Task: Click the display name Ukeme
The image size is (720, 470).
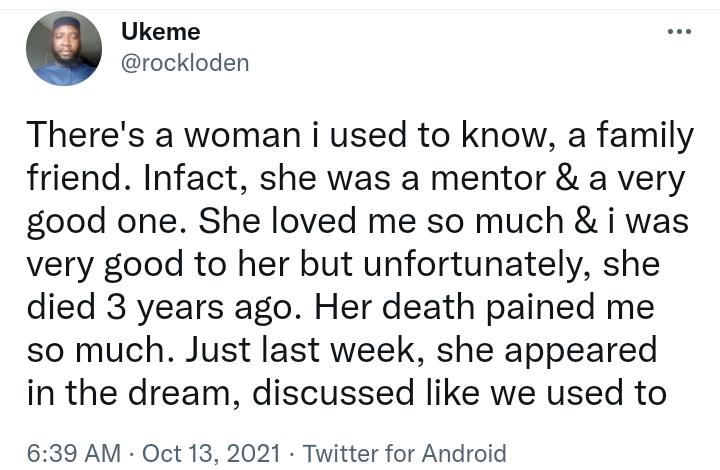Action: 161,32
